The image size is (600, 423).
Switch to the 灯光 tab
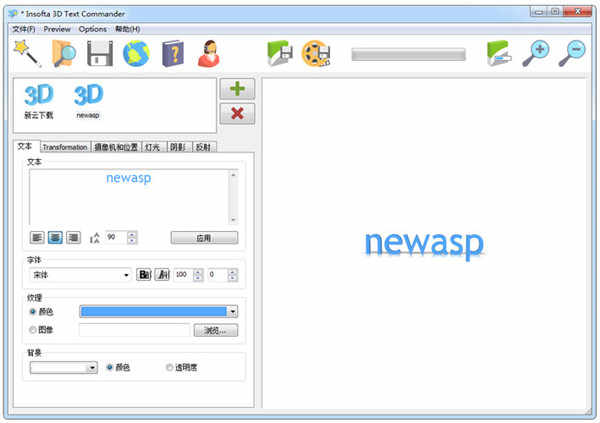point(153,147)
